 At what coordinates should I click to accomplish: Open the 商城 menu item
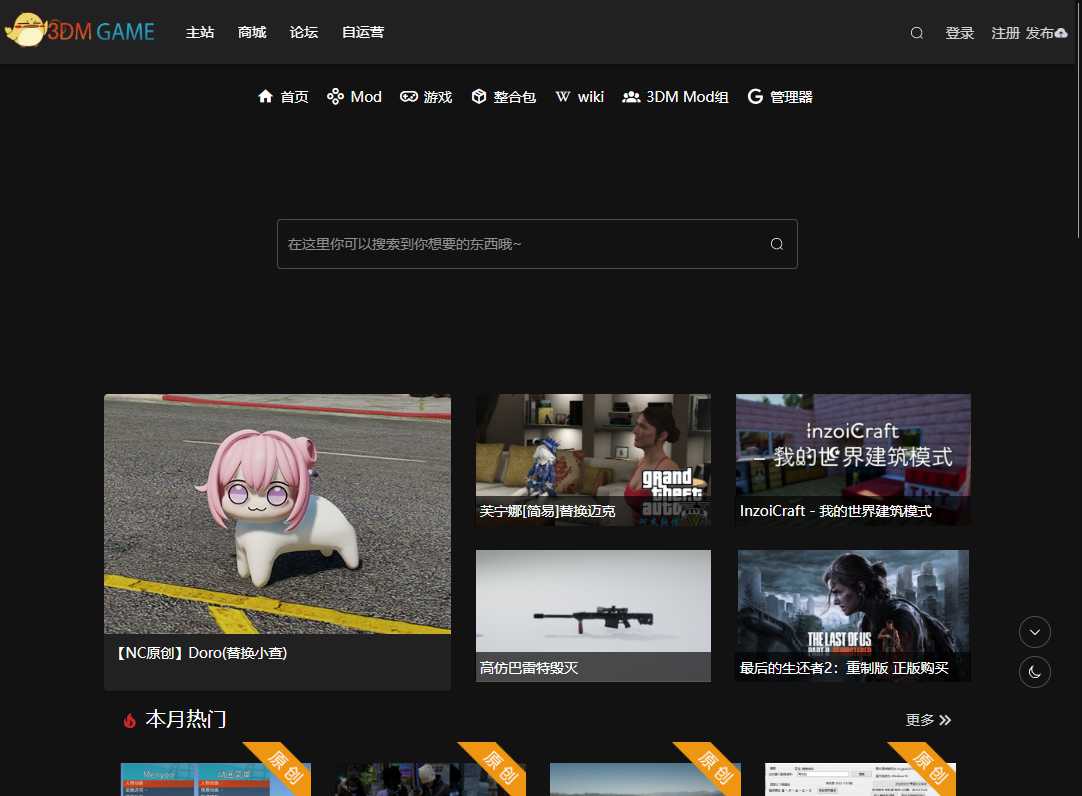[252, 32]
